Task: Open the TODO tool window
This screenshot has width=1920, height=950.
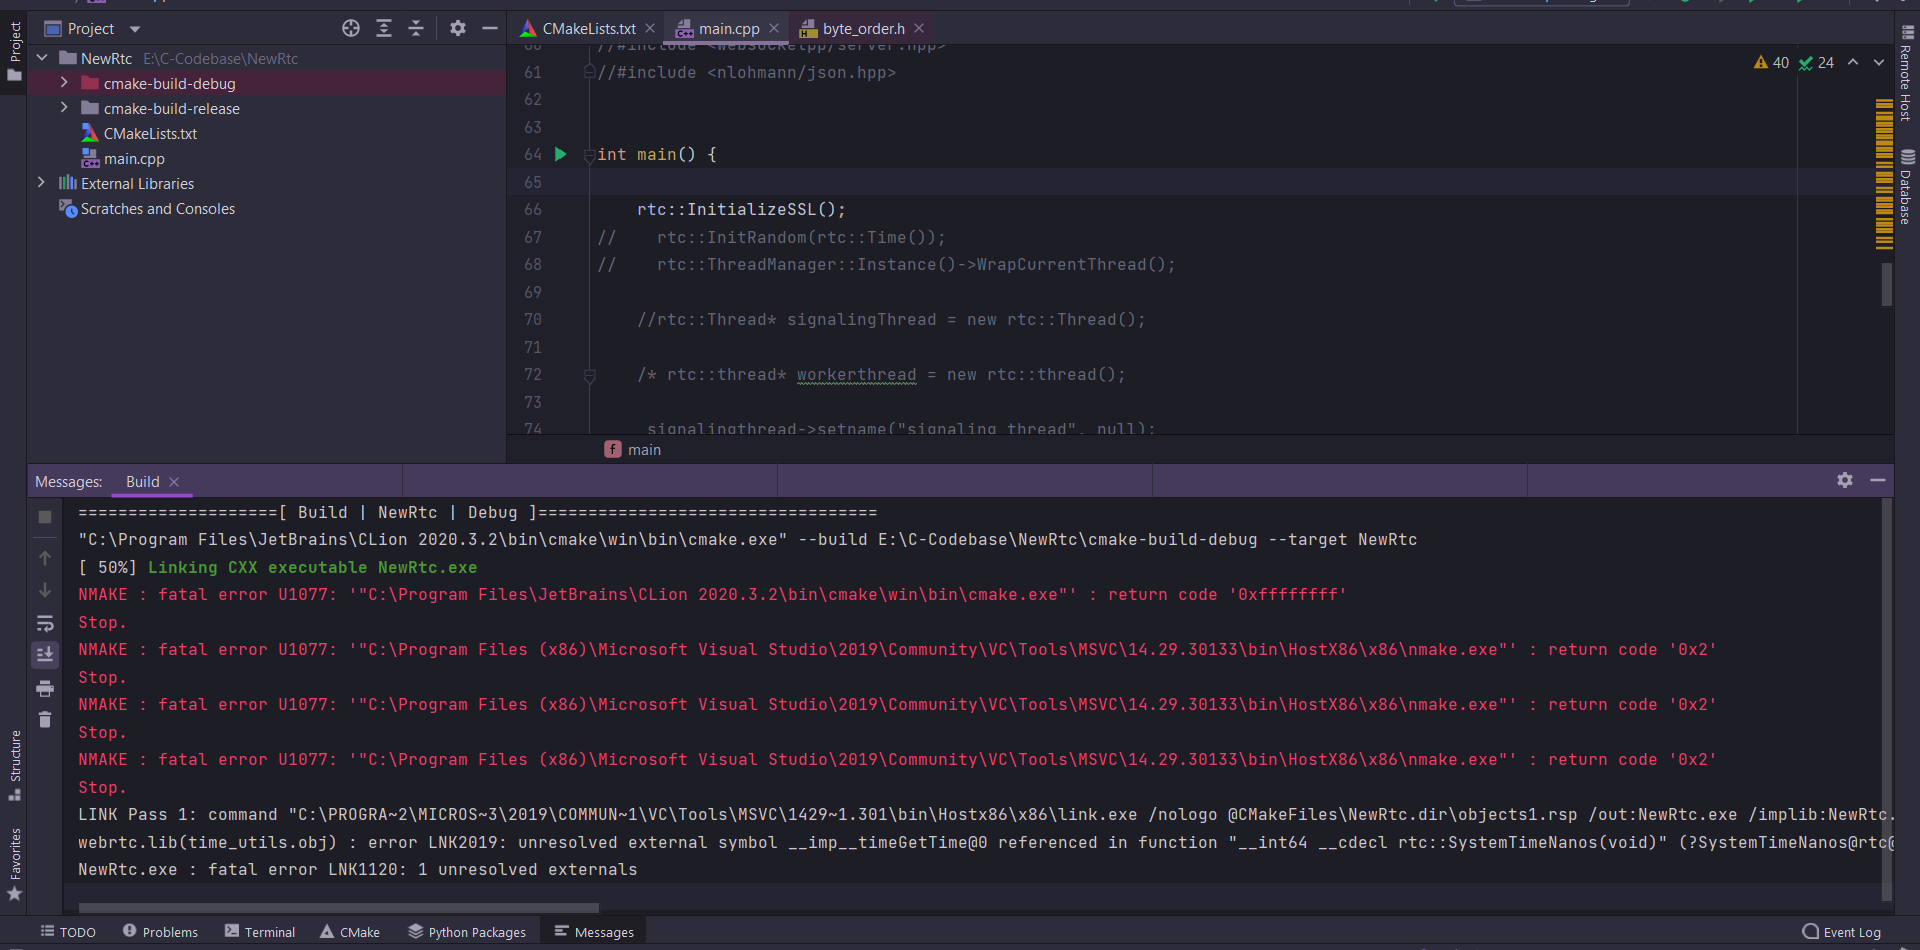Action: tap(68, 932)
